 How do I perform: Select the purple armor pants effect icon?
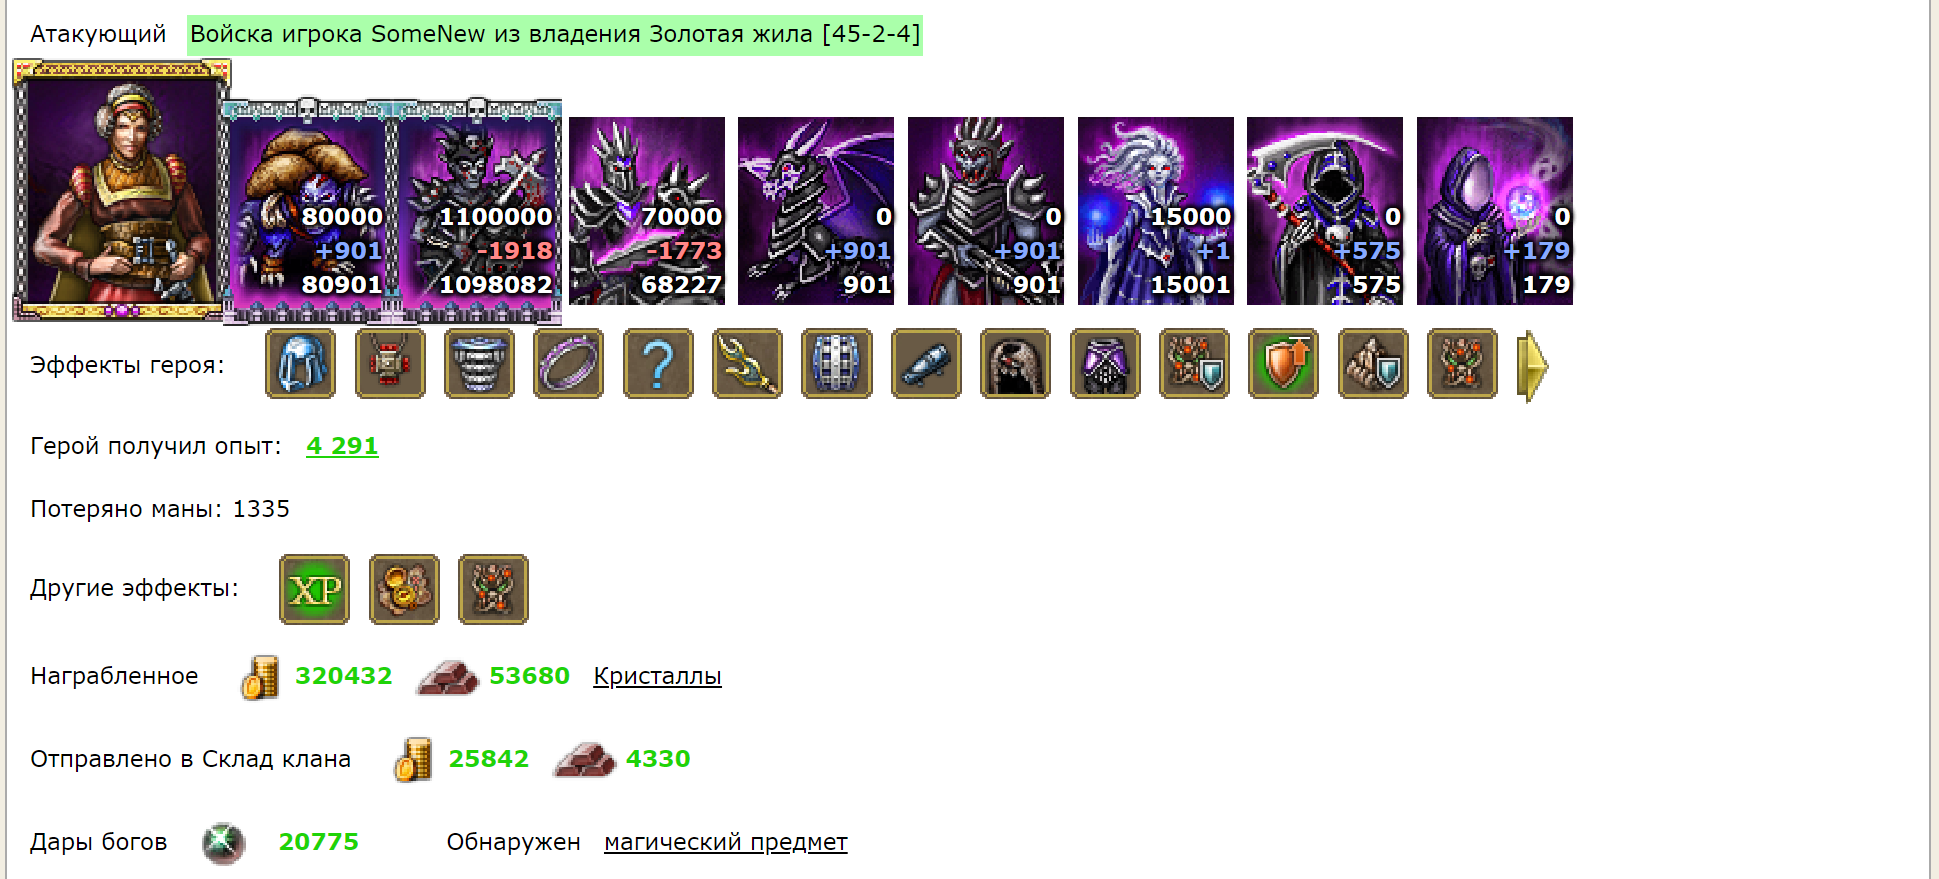click(1105, 364)
